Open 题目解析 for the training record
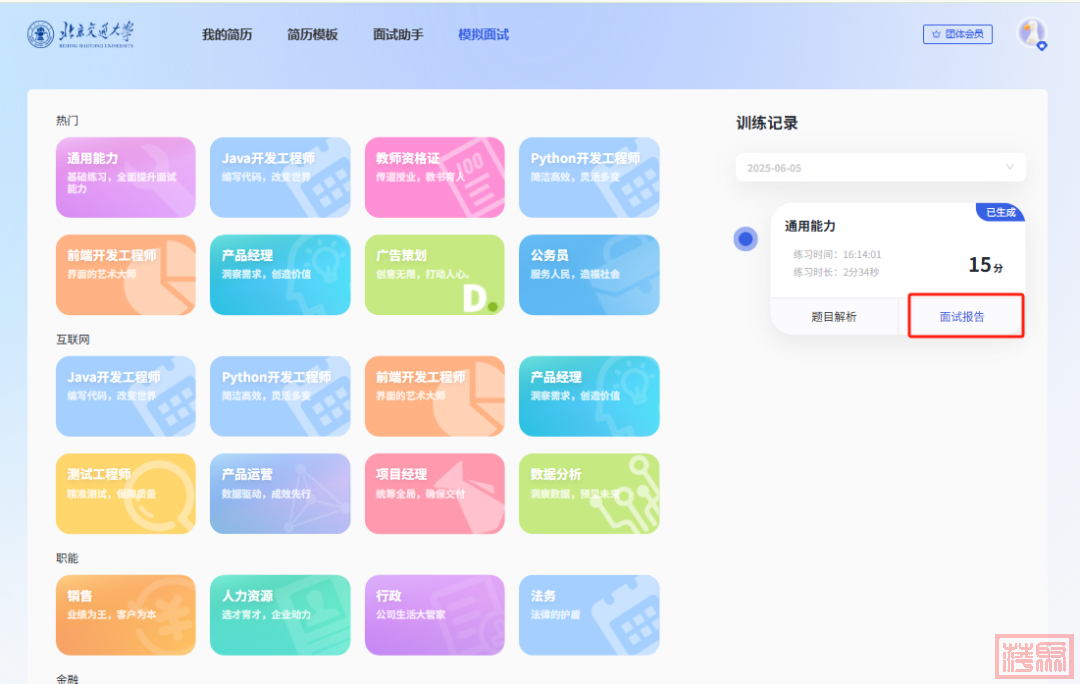Screen dimensions: 1080x684 coord(833,317)
